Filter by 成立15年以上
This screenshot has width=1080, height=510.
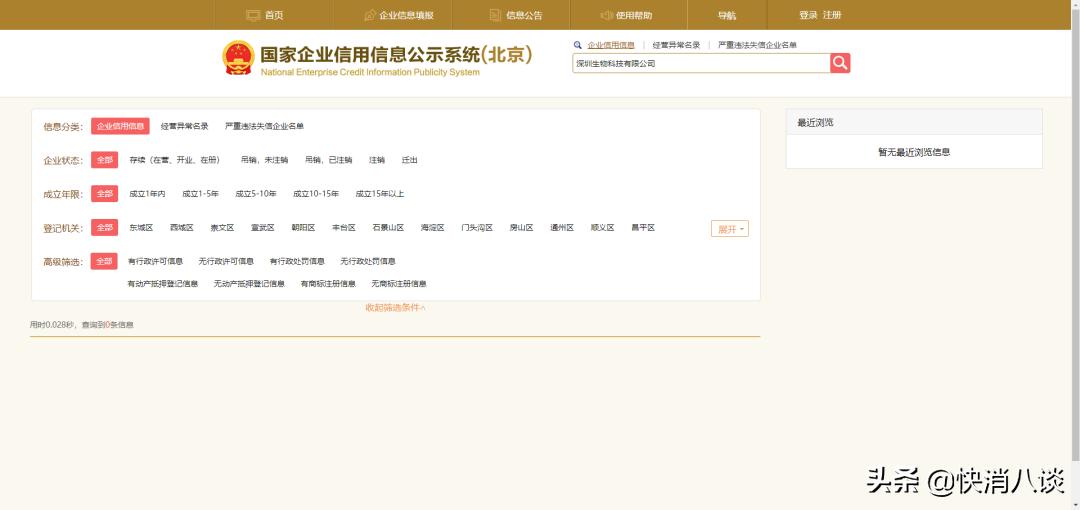click(x=380, y=194)
